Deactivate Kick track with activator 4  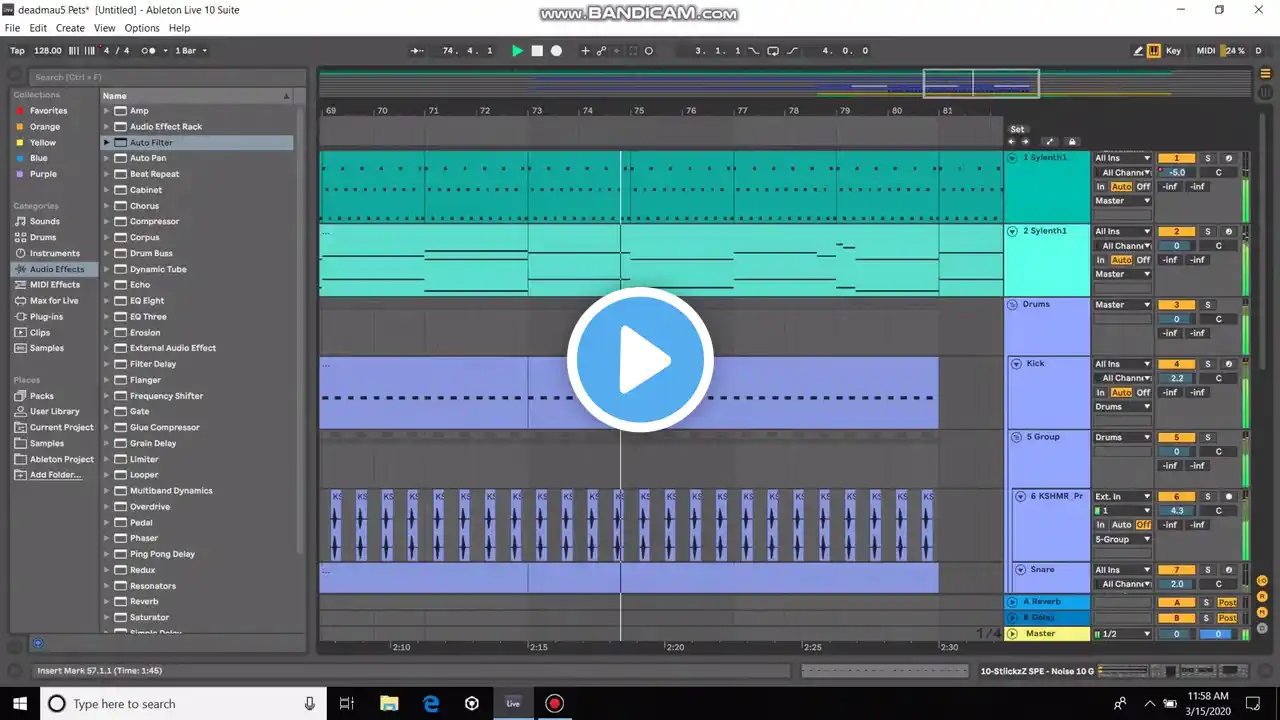coord(1177,364)
